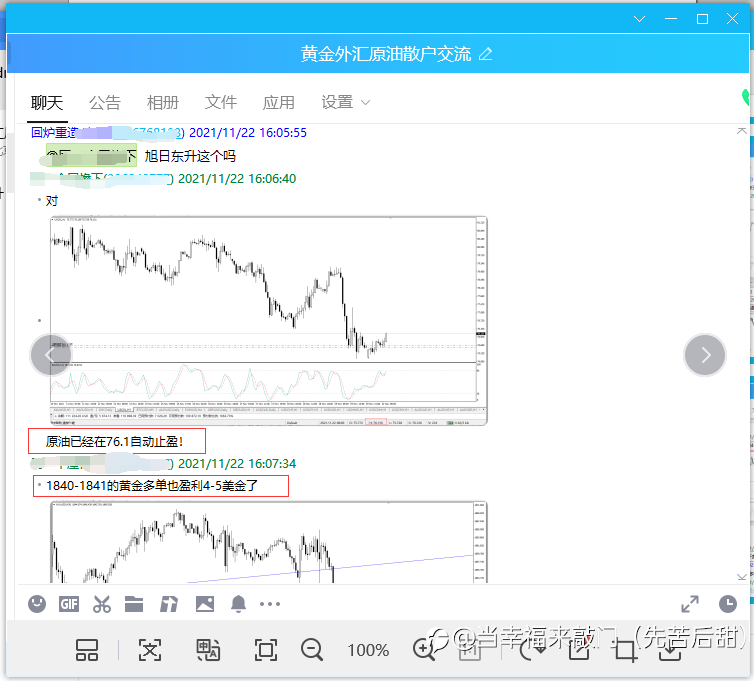Viewport: 754px width, 681px height.
Task: Click the bell notification icon
Action: tap(239, 604)
